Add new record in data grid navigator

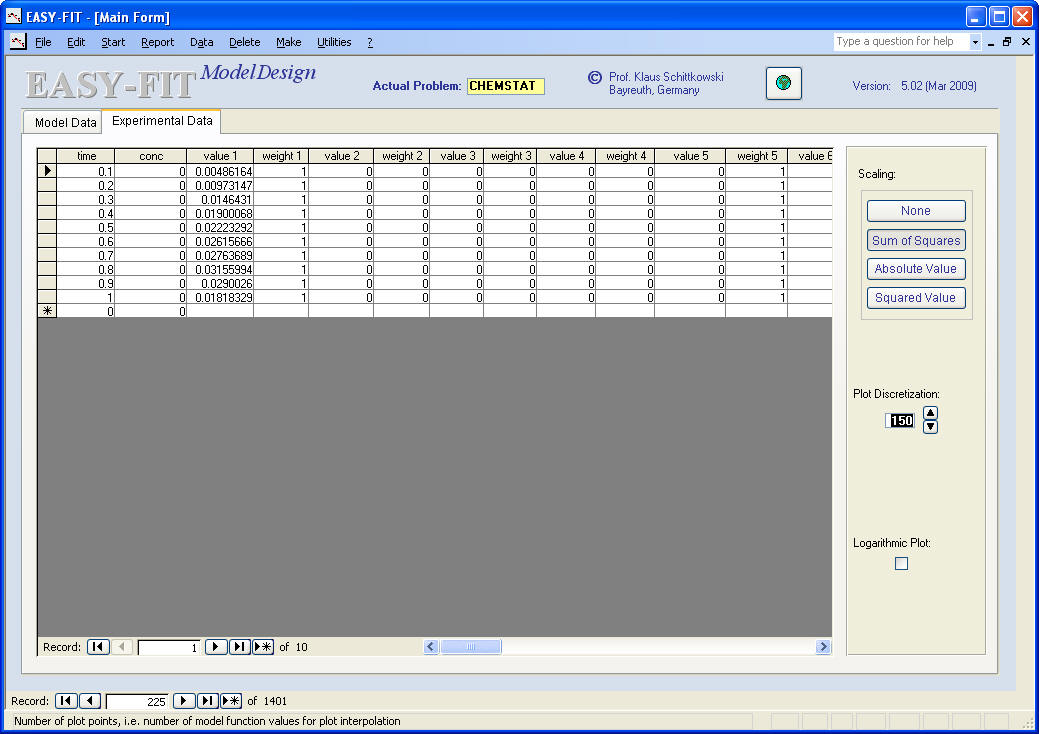click(x=263, y=647)
